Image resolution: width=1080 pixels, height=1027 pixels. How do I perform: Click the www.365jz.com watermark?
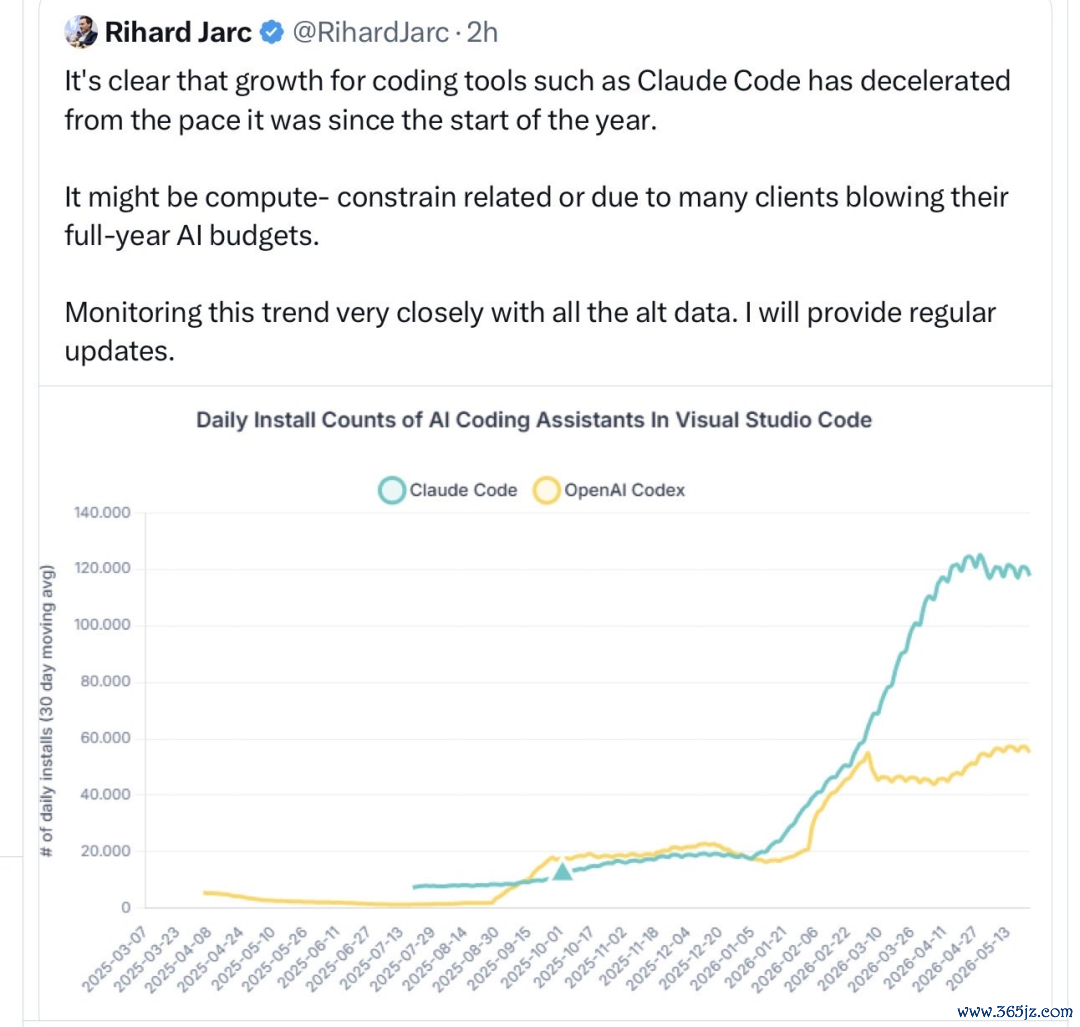1015,1011
